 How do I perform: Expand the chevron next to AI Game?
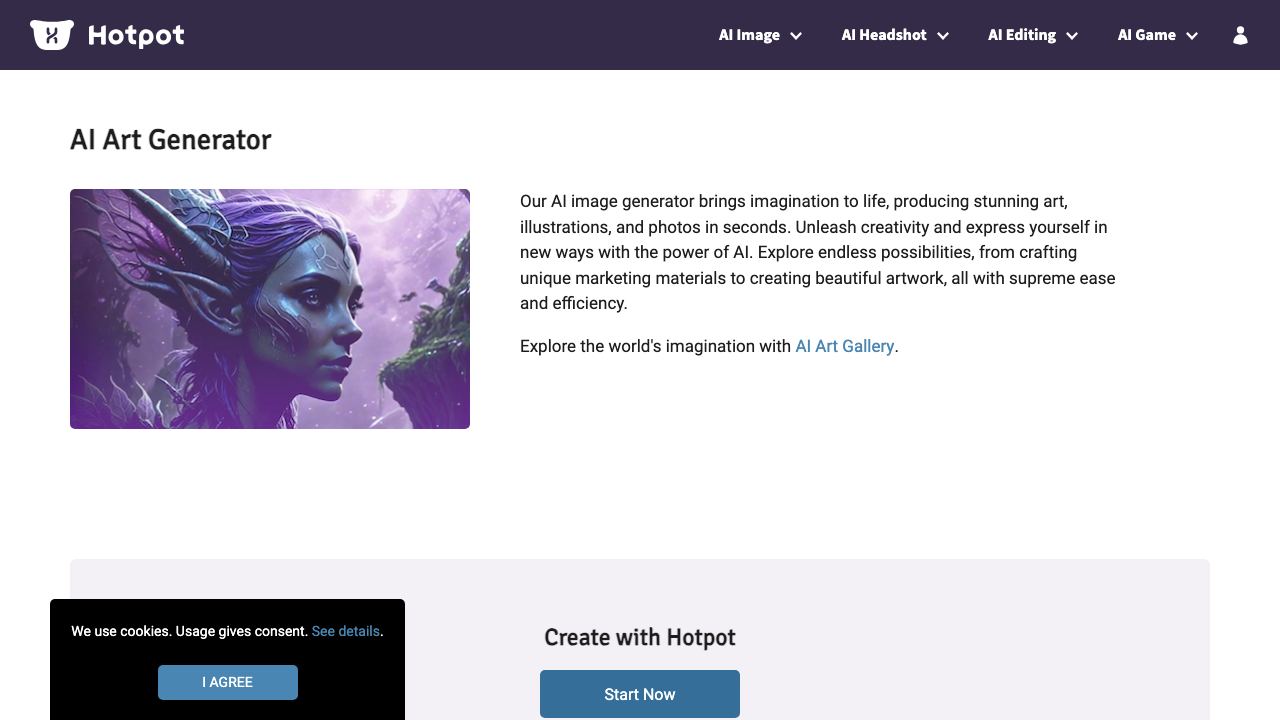coord(1192,36)
